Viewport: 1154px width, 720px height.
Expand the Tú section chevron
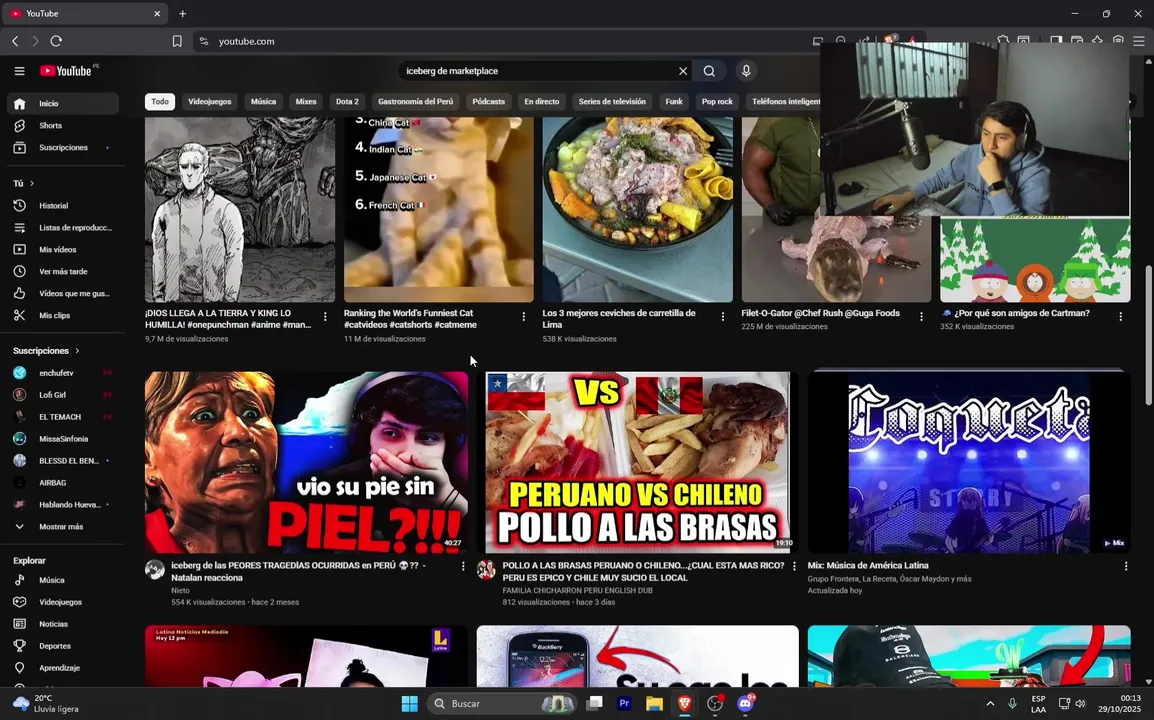coord(32,183)
